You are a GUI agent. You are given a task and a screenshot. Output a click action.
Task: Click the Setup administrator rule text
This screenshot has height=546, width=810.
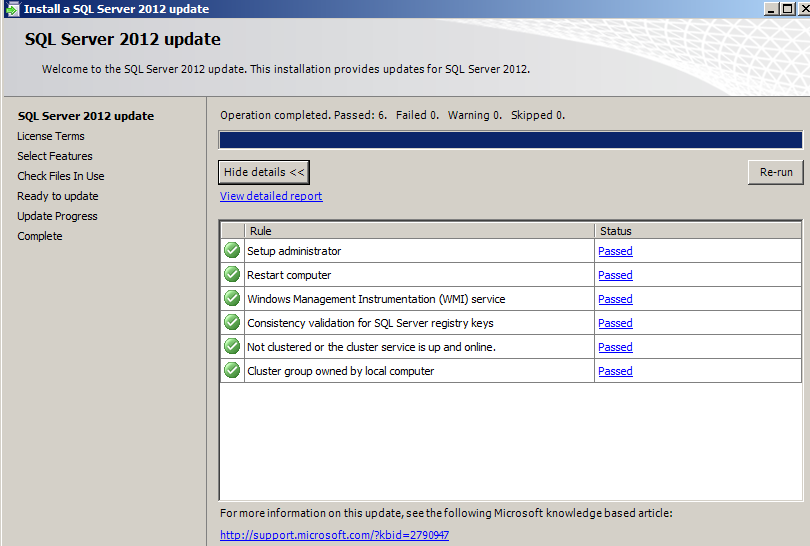(x=294, y=251)
